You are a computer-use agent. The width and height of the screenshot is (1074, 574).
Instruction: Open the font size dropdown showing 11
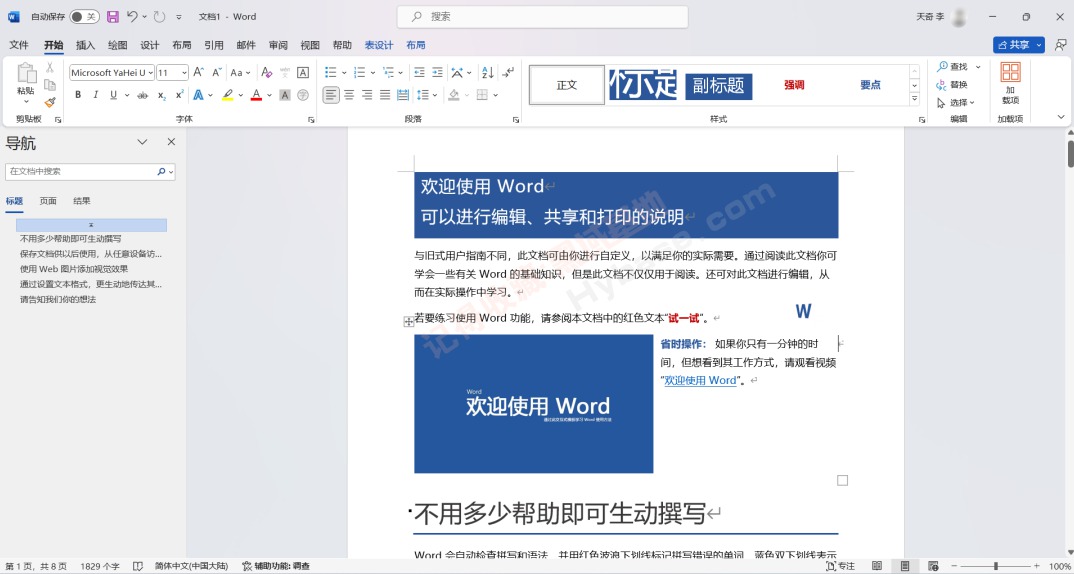coord(184,73)
